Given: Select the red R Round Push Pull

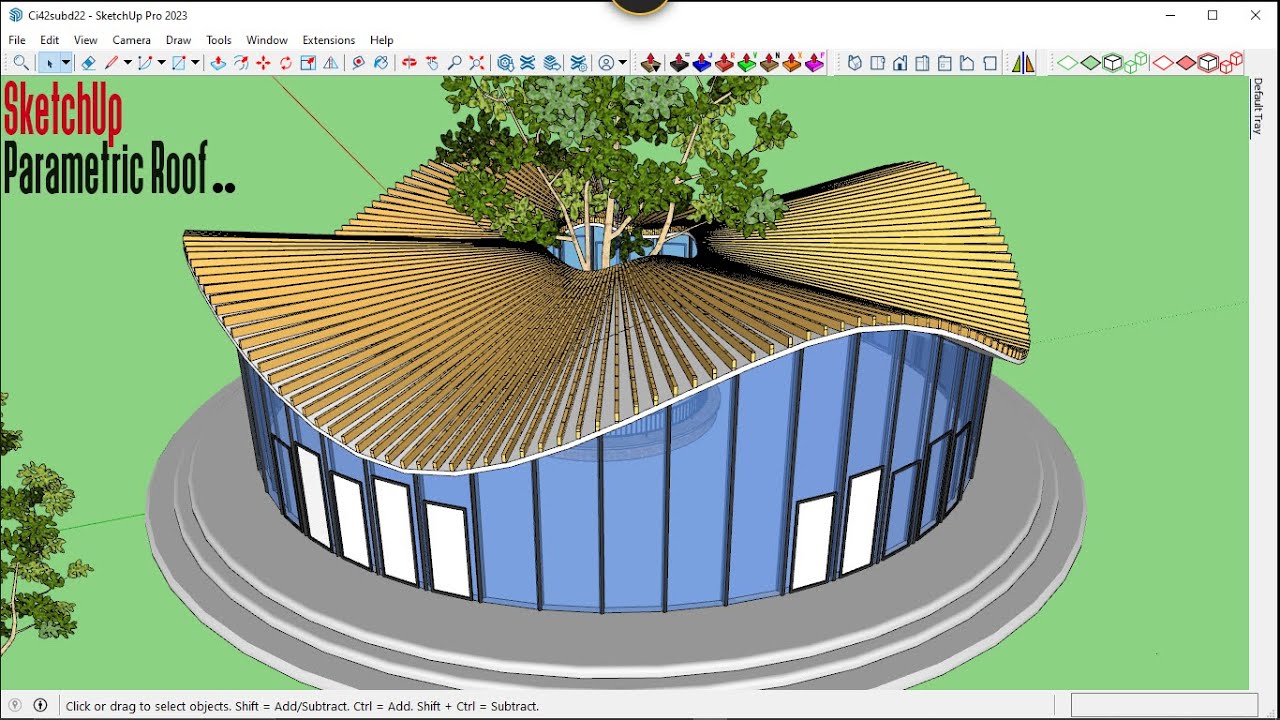Looking at the screenshot, I should [x=725, y=63].
